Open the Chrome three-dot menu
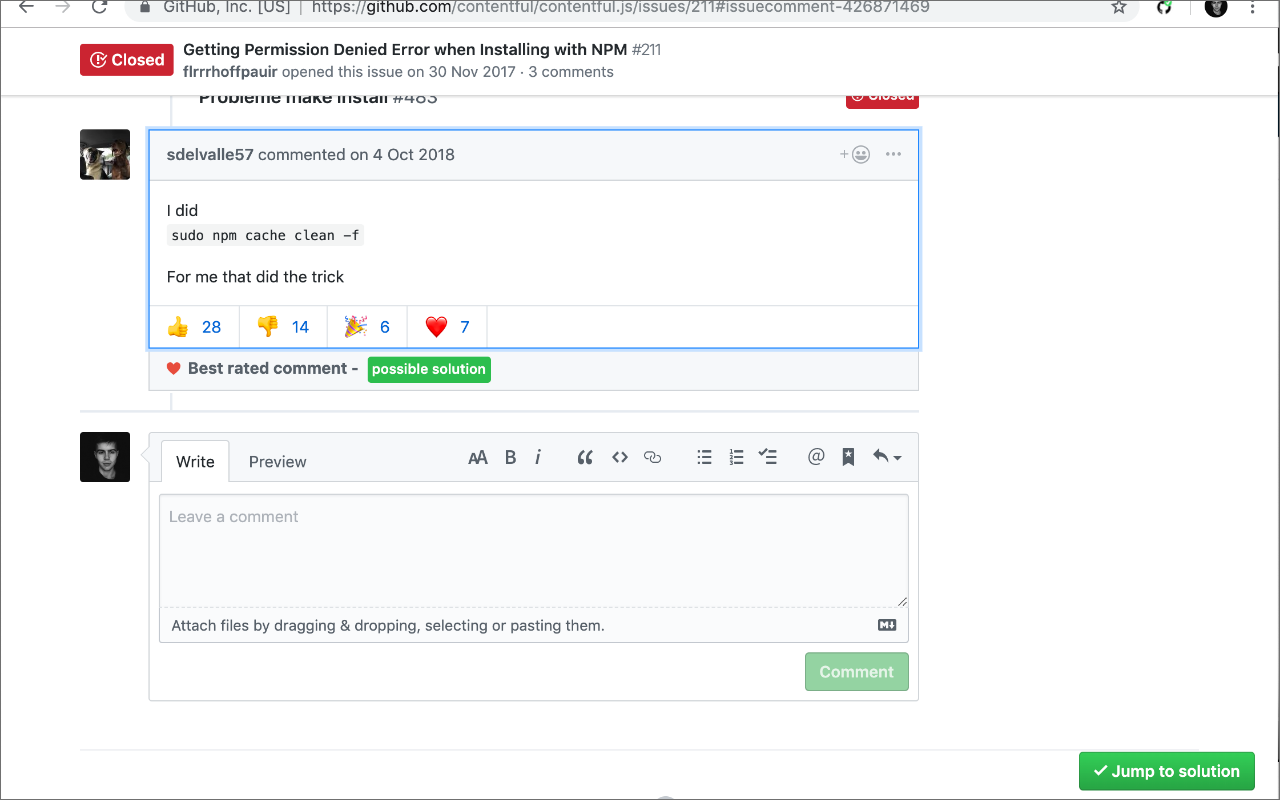This screenshot has width=1280, height=800. point(1253,7)
